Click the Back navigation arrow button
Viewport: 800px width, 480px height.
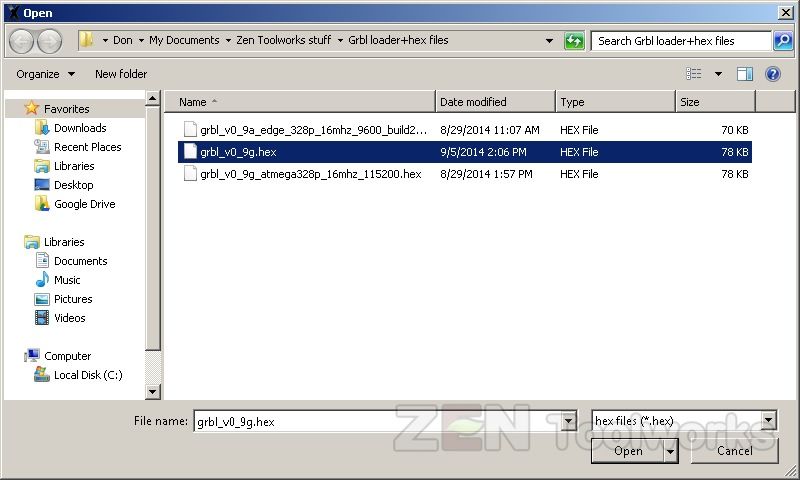coord(21,41)
